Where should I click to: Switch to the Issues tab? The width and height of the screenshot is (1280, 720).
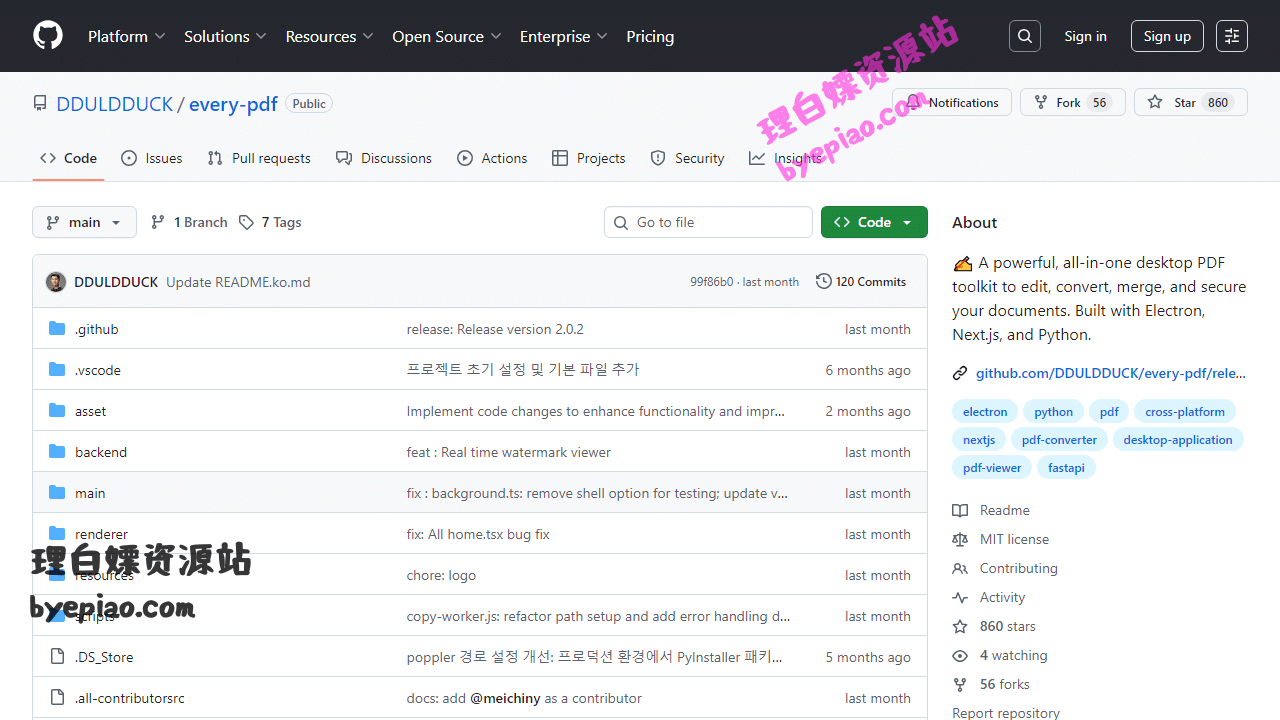coord(152,158)
